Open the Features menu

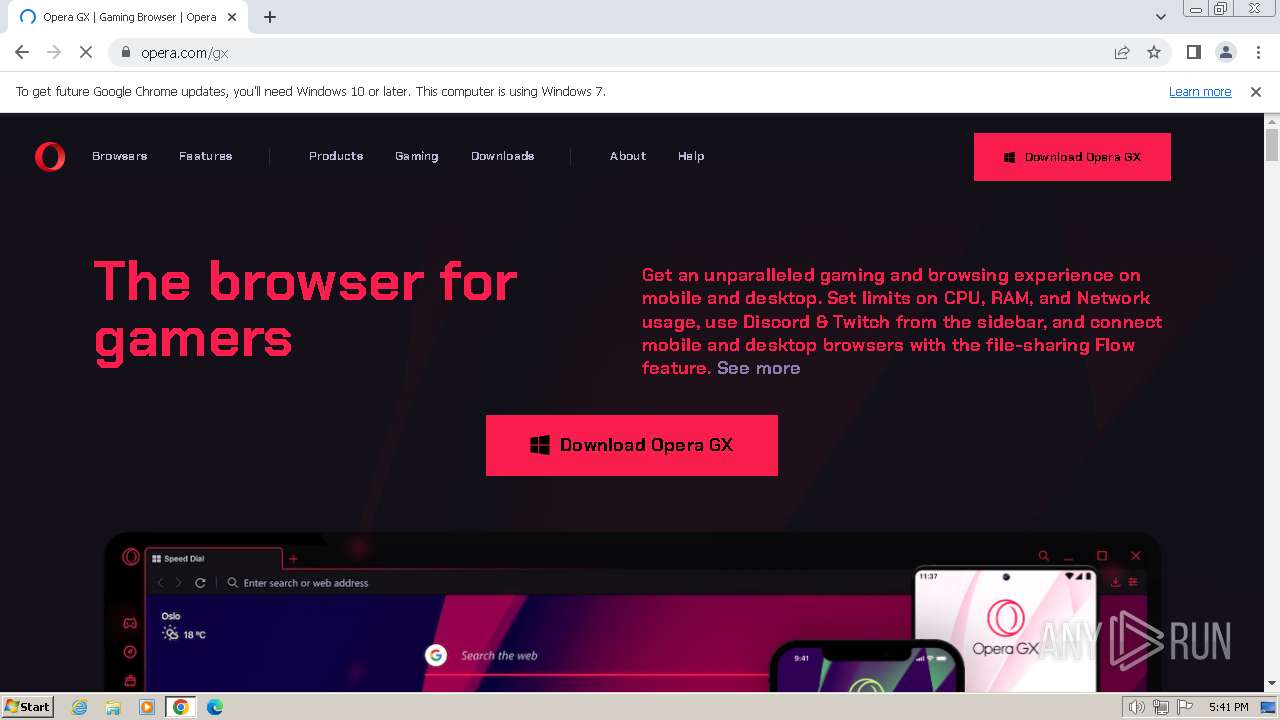pos(206,156)
